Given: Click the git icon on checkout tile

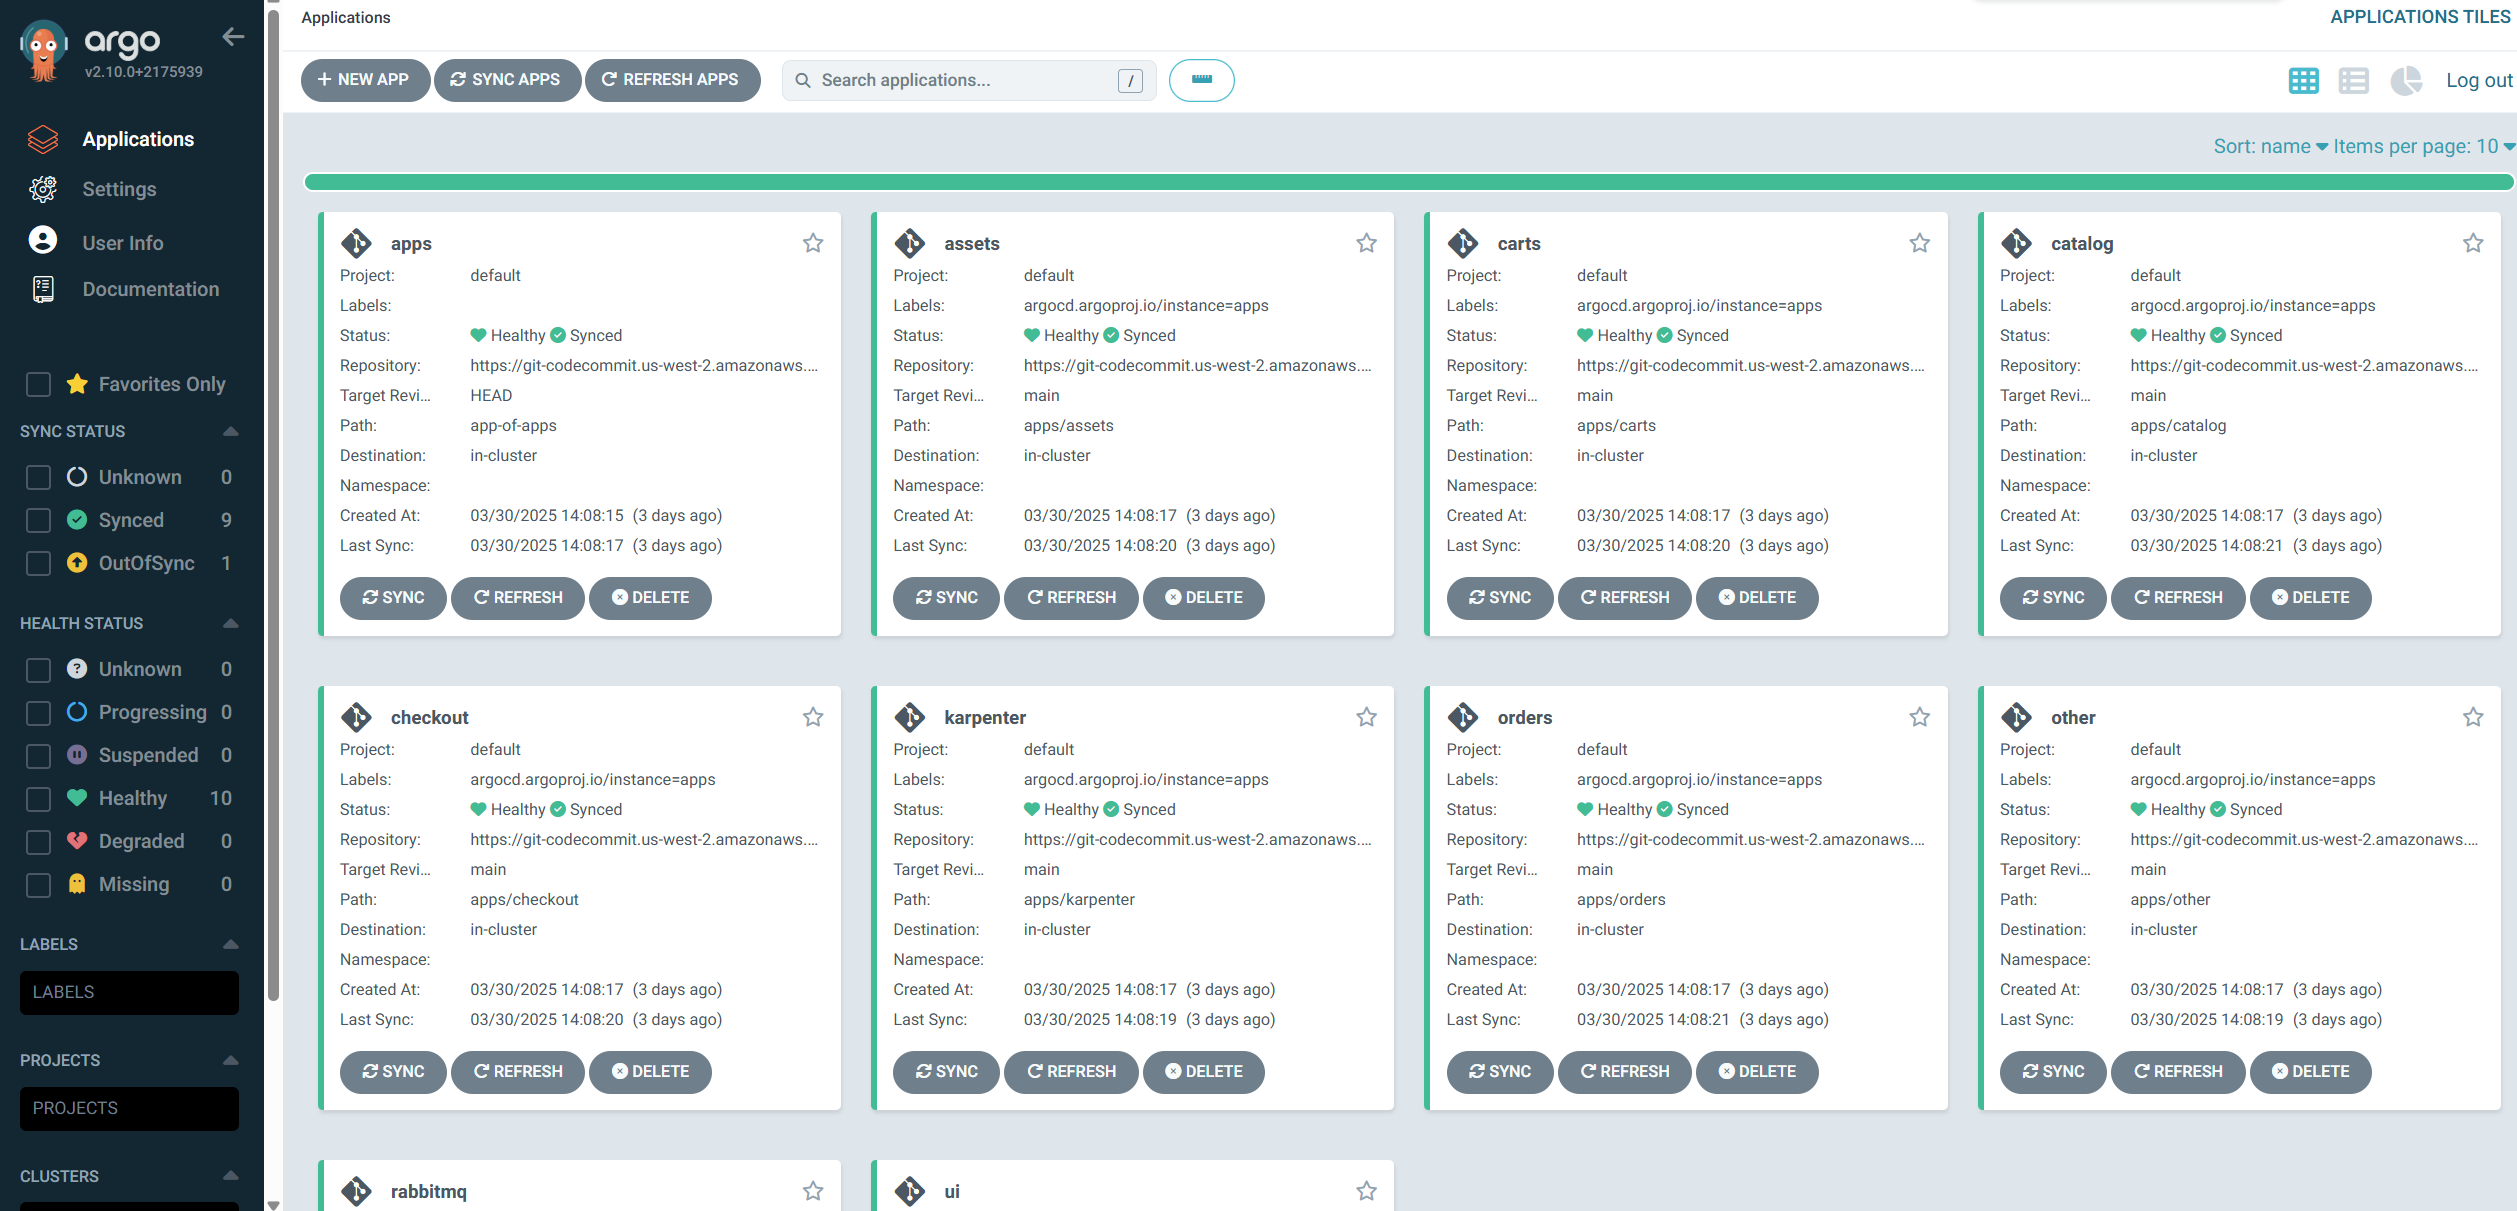Looking at the screenshot, I should pos(356,717).
